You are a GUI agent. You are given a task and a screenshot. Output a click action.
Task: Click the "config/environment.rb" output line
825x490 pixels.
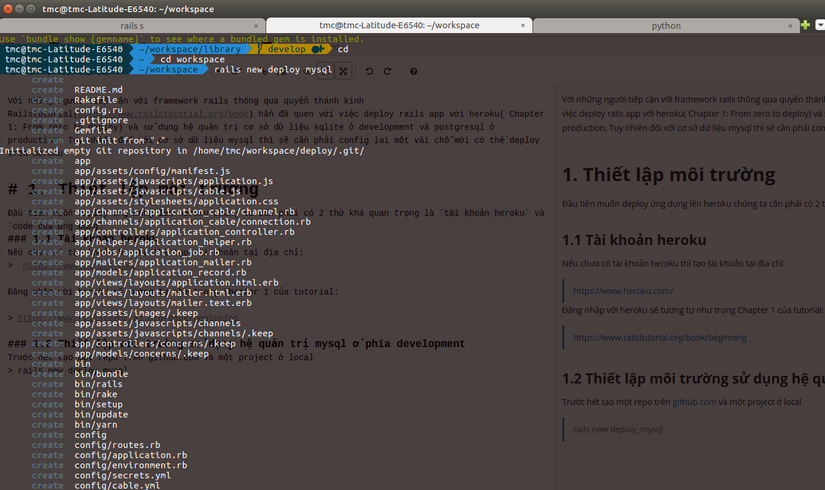tap(130, 465)
